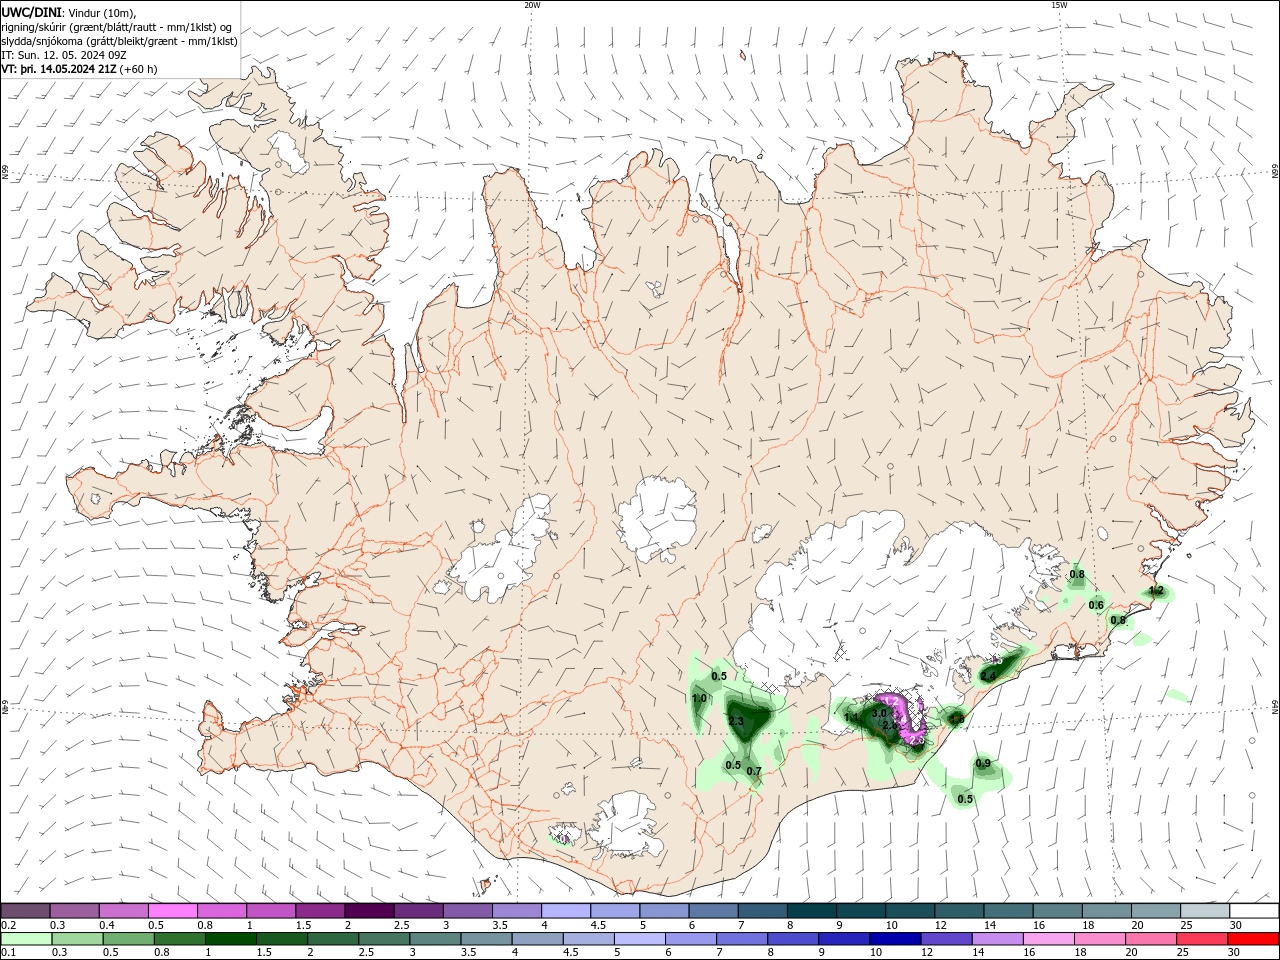Click the bright pink 0.5 swatch in the top legend row

click(172, 911)
